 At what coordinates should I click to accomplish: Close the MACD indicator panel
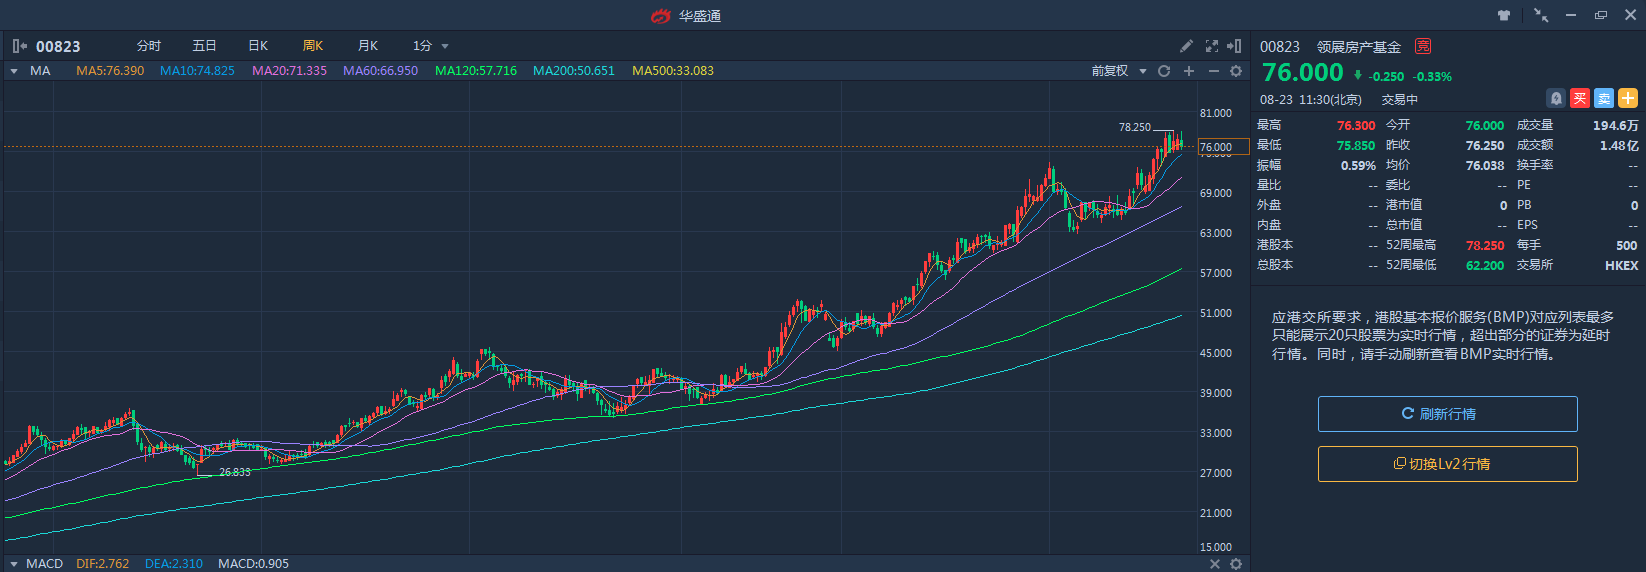(1215, 564)
